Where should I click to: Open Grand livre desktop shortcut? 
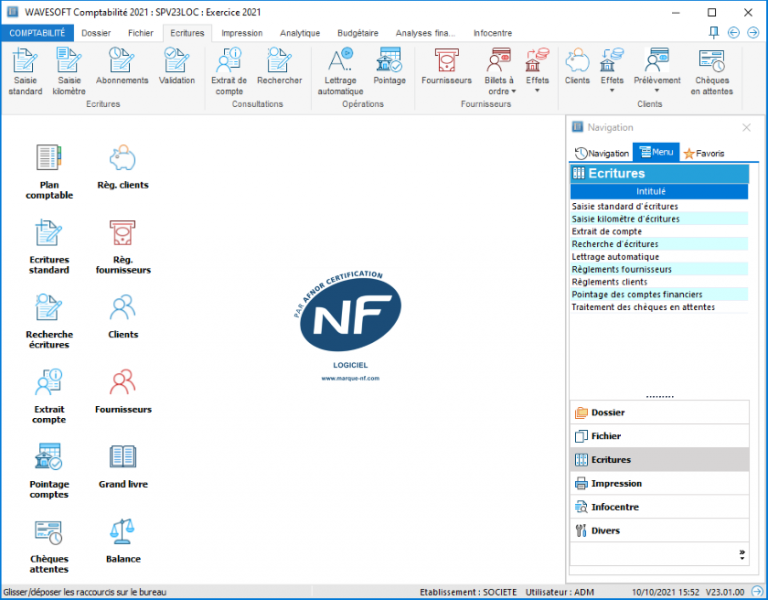pyautogui.click(x=123, y=467)
